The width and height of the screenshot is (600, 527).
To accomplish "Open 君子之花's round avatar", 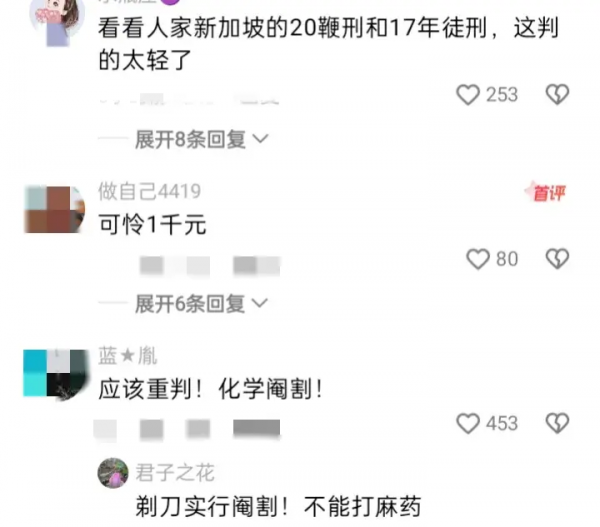I will [x=113, y=473].
